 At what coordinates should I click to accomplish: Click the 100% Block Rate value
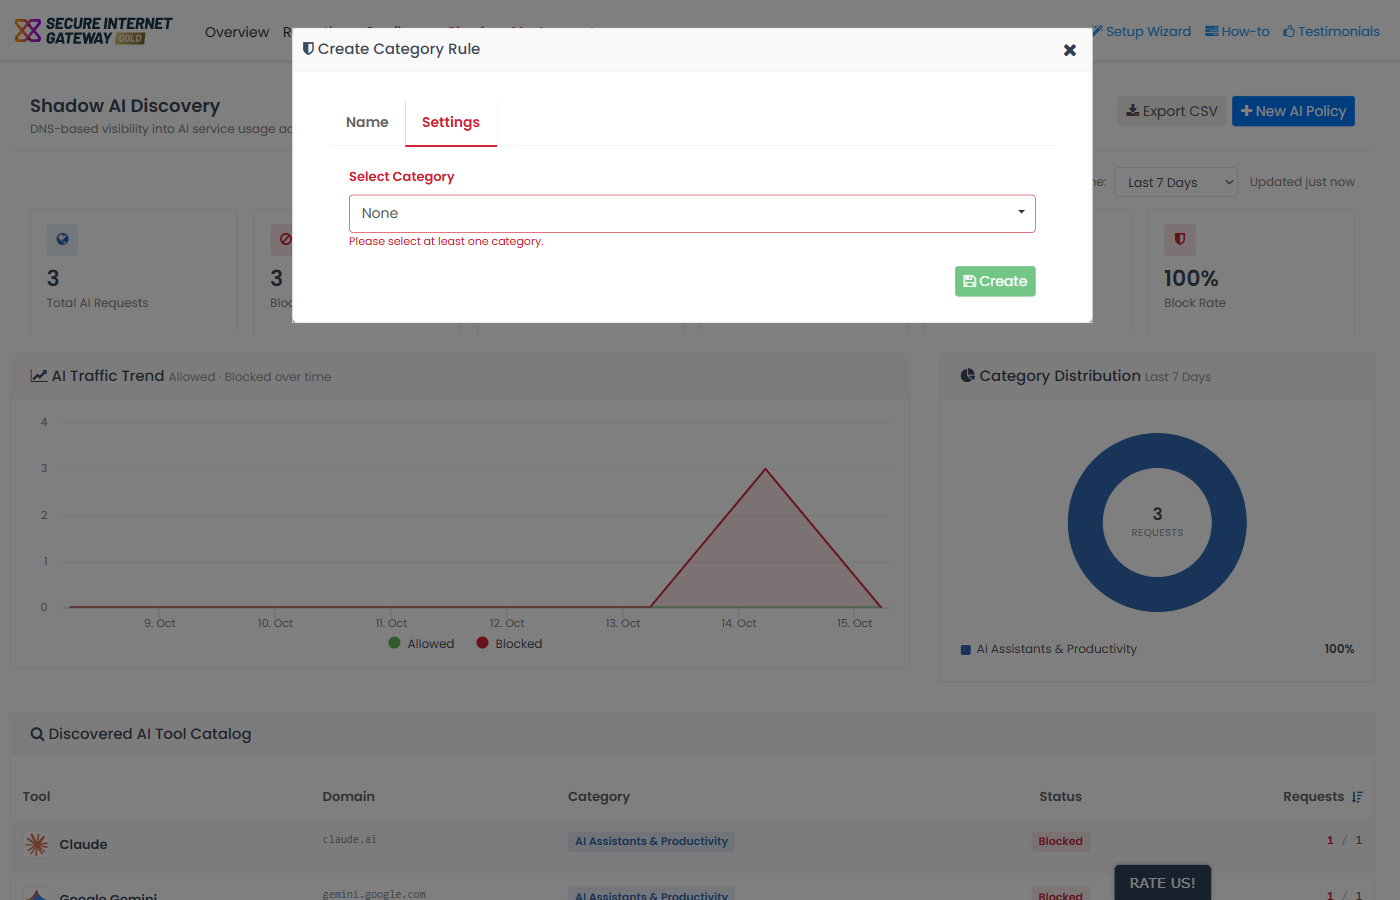point(1191,278)
